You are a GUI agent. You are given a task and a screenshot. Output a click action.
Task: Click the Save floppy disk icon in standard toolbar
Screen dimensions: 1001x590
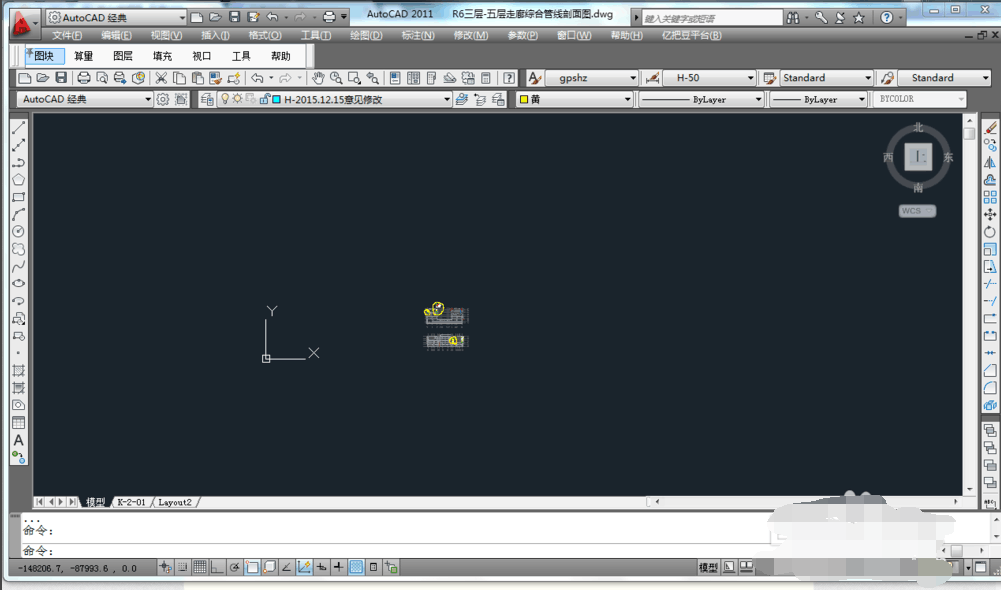pos(61,78)
